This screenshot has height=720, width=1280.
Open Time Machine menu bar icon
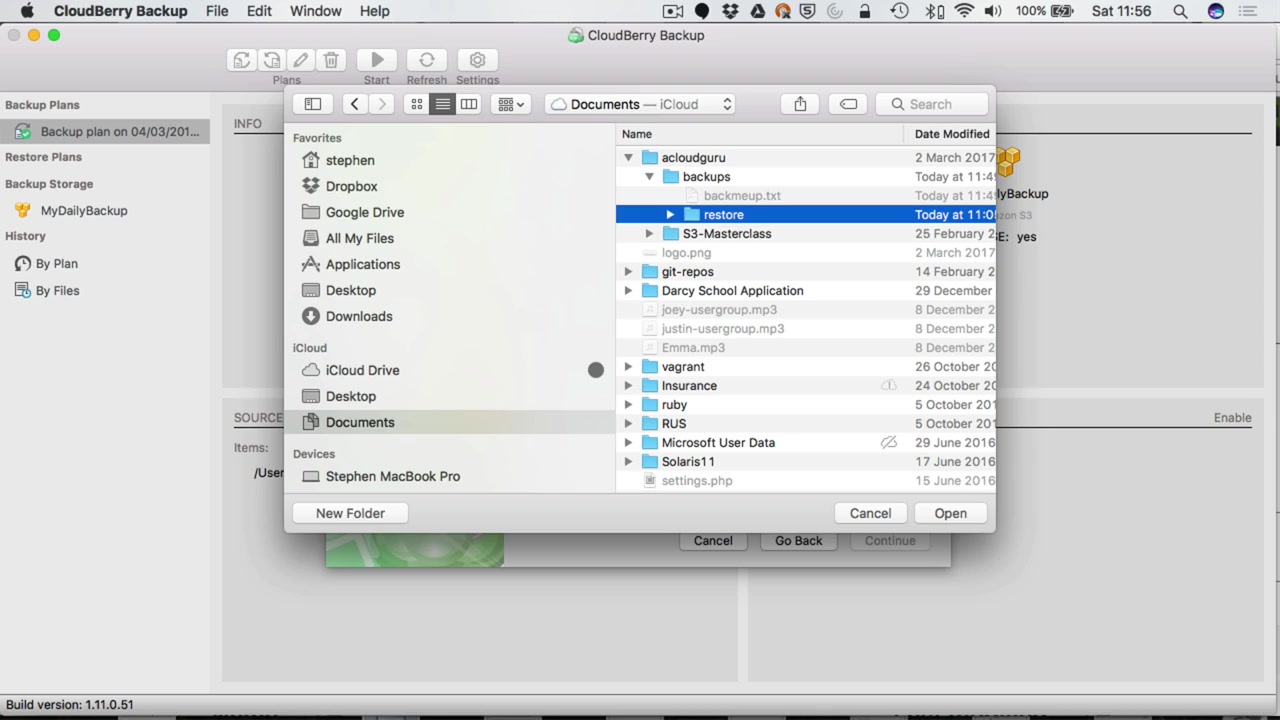tap(899, 11)
